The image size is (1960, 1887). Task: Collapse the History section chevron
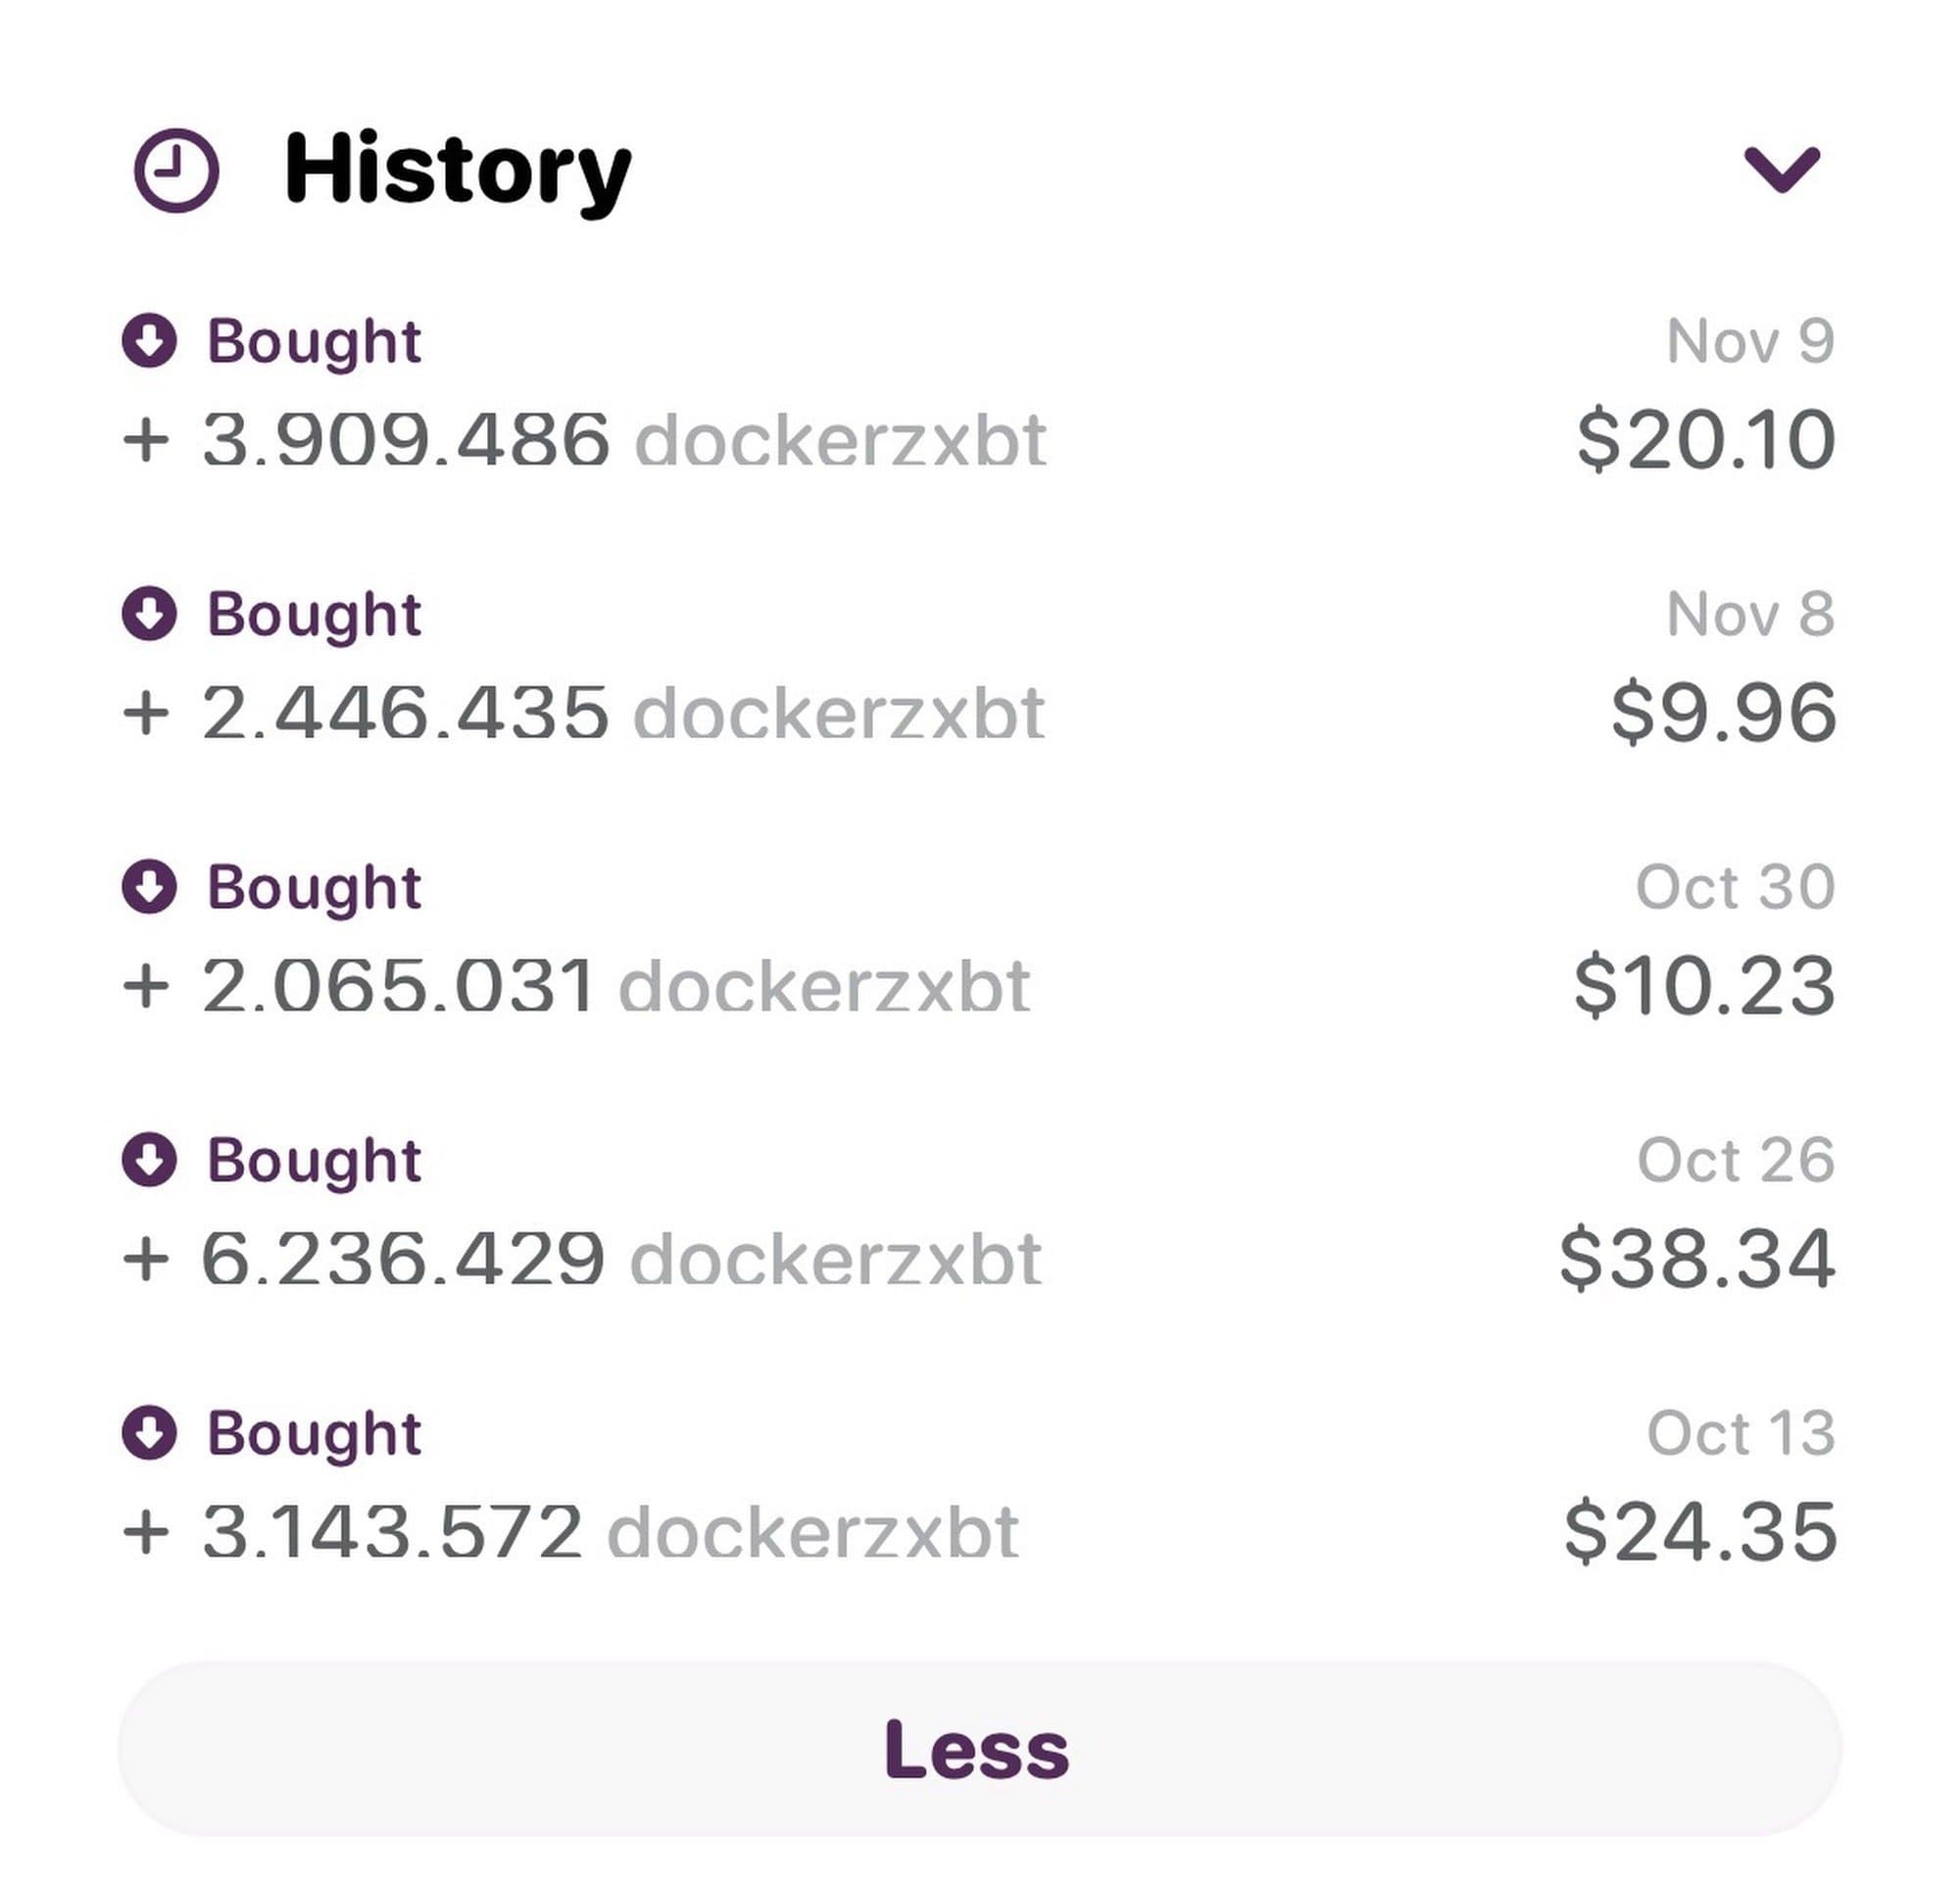(x=1781, y=168)
